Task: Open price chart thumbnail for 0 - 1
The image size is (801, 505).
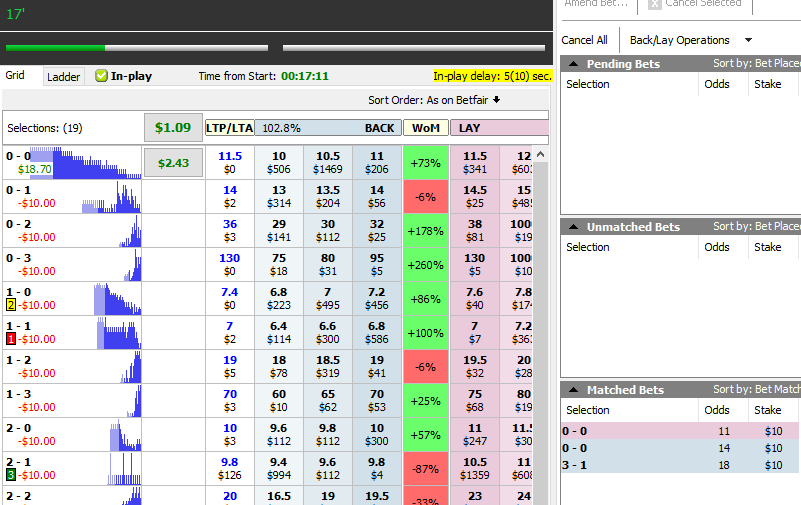Action: pos(111,197)
